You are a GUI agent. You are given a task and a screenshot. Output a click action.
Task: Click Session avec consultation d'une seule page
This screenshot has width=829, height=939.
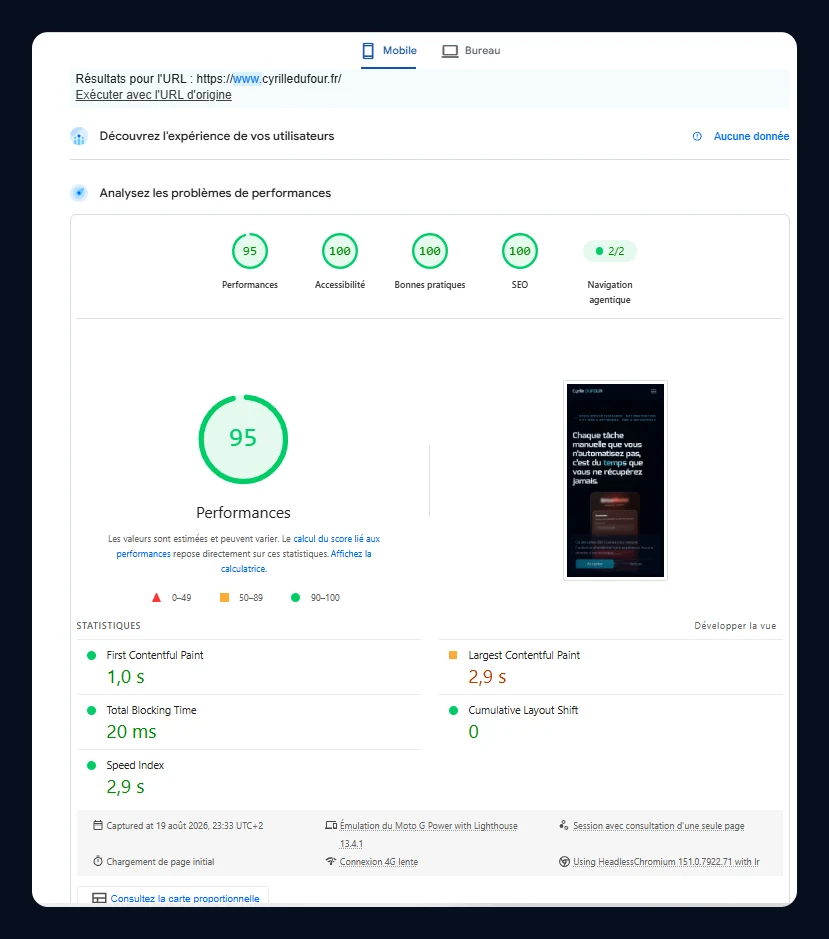point(658,826)
